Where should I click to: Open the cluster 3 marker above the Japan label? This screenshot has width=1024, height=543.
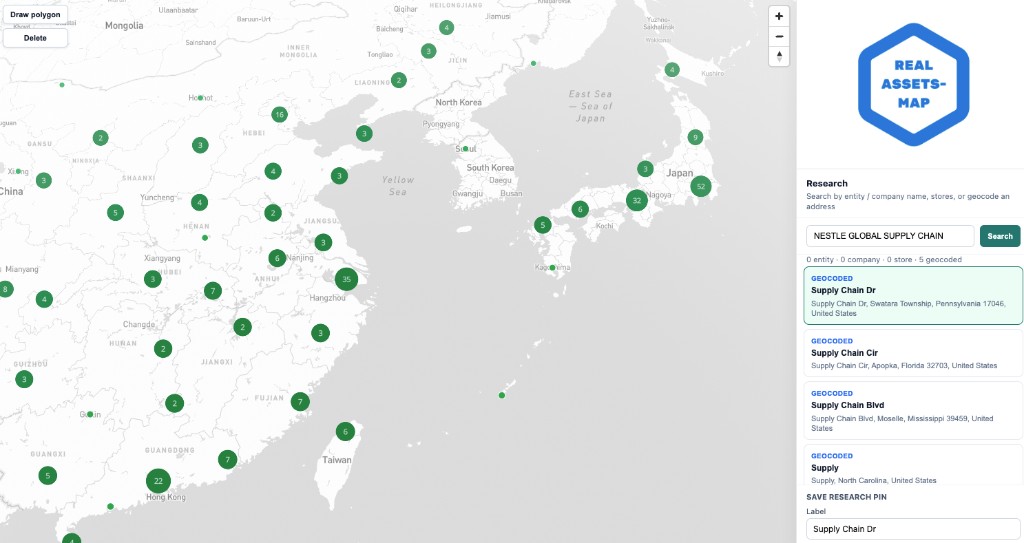click(x=645, y=169)
